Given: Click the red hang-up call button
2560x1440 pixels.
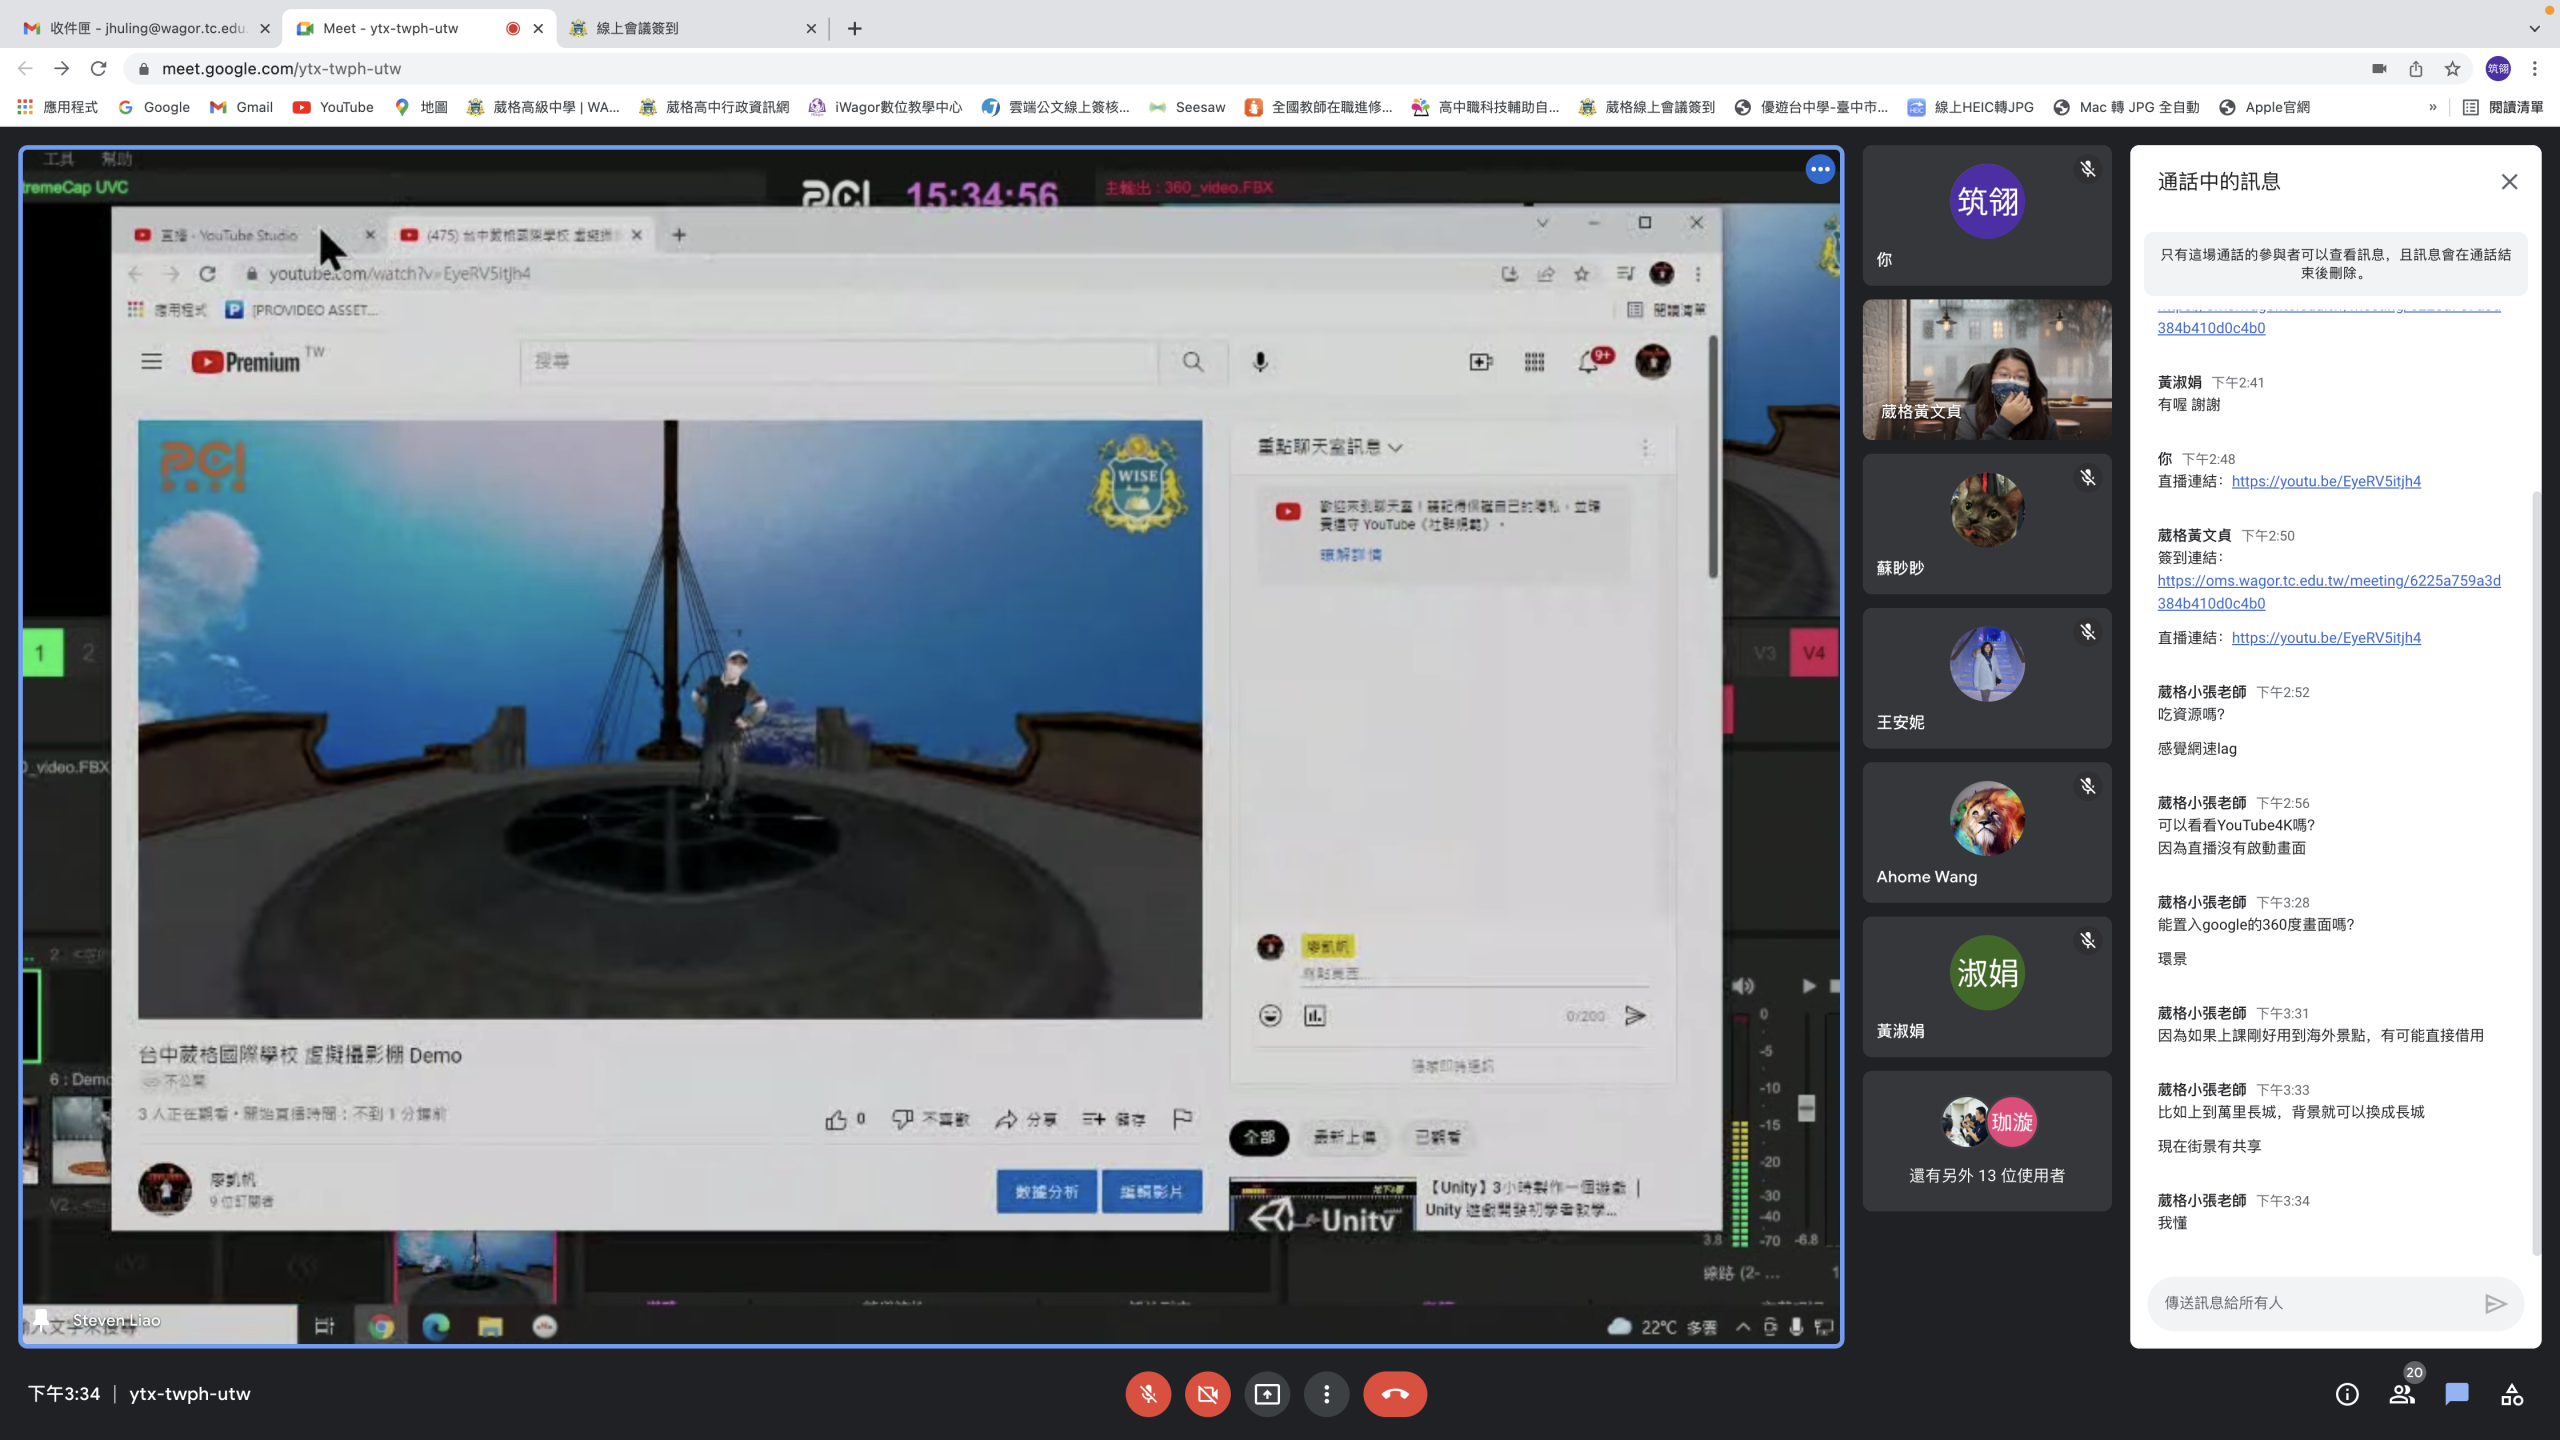Looking at the screenshot, I should pos(1394,1394).
